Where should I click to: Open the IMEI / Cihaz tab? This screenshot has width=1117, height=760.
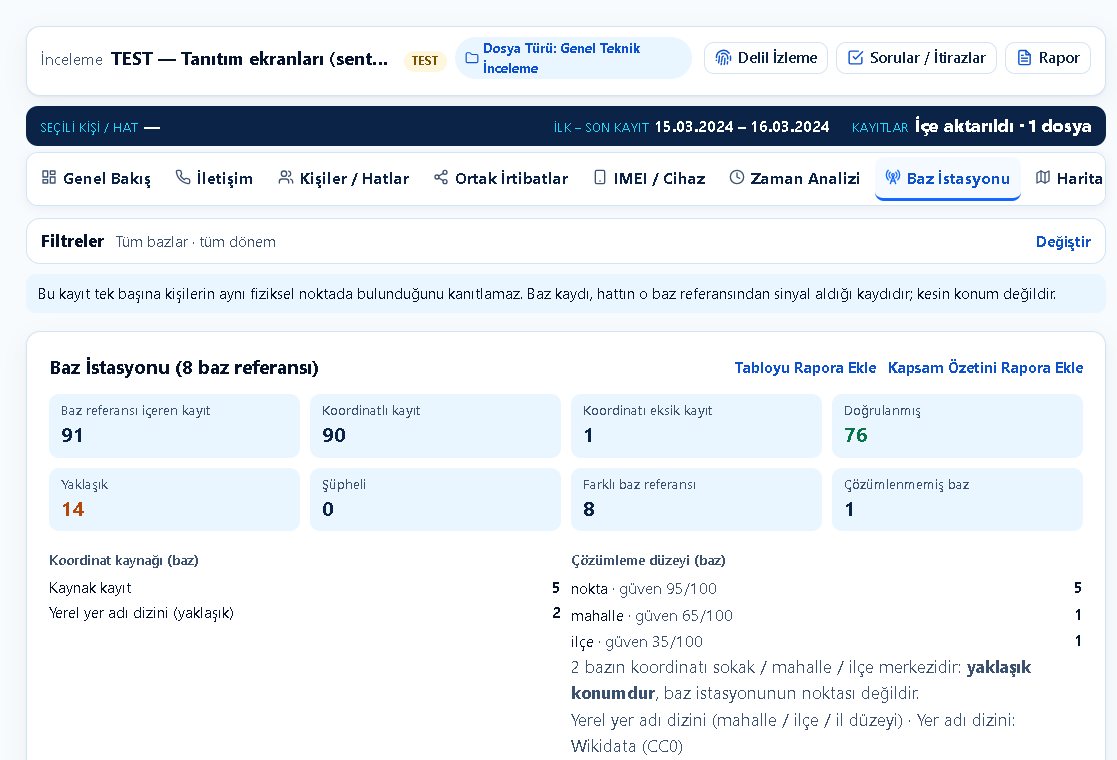(649, 178)
